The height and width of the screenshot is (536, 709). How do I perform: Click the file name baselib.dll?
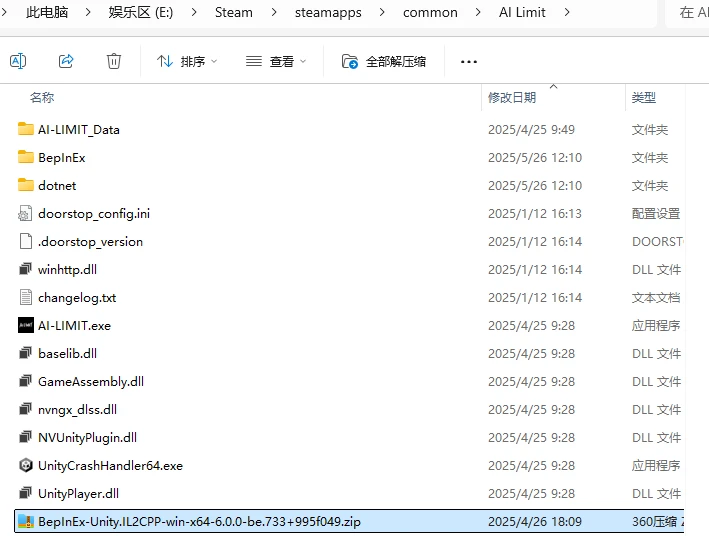[67, 353]
